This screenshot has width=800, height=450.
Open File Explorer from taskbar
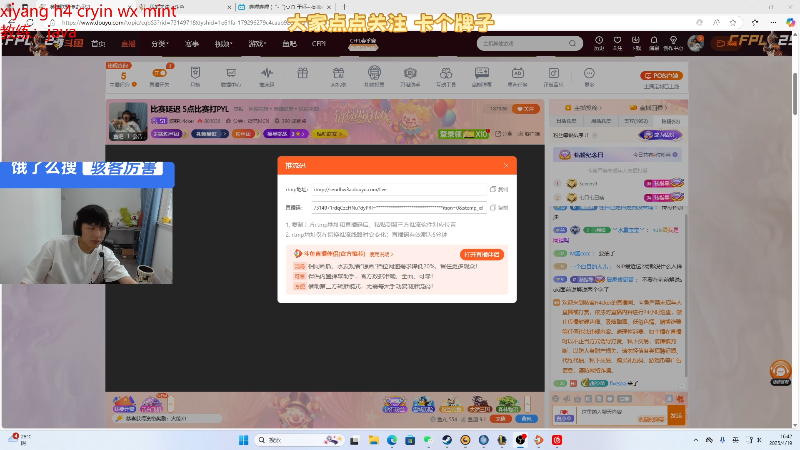(x=373, y=440)
